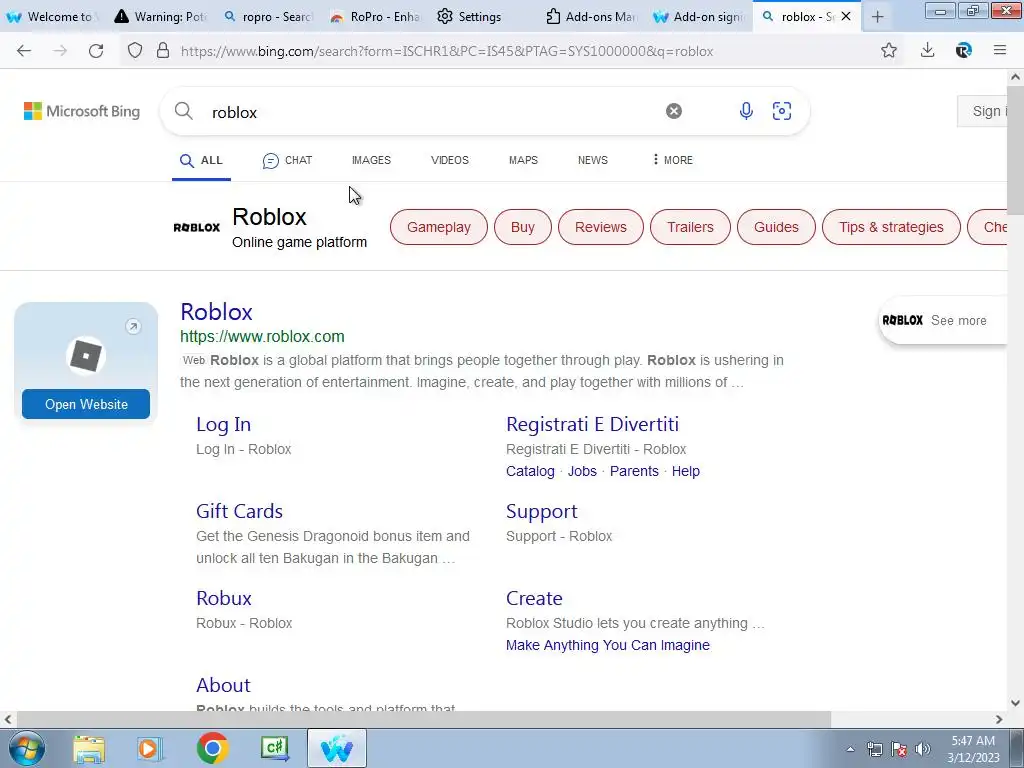Click the RoPro extension icon in toolbar

point(964,50)
